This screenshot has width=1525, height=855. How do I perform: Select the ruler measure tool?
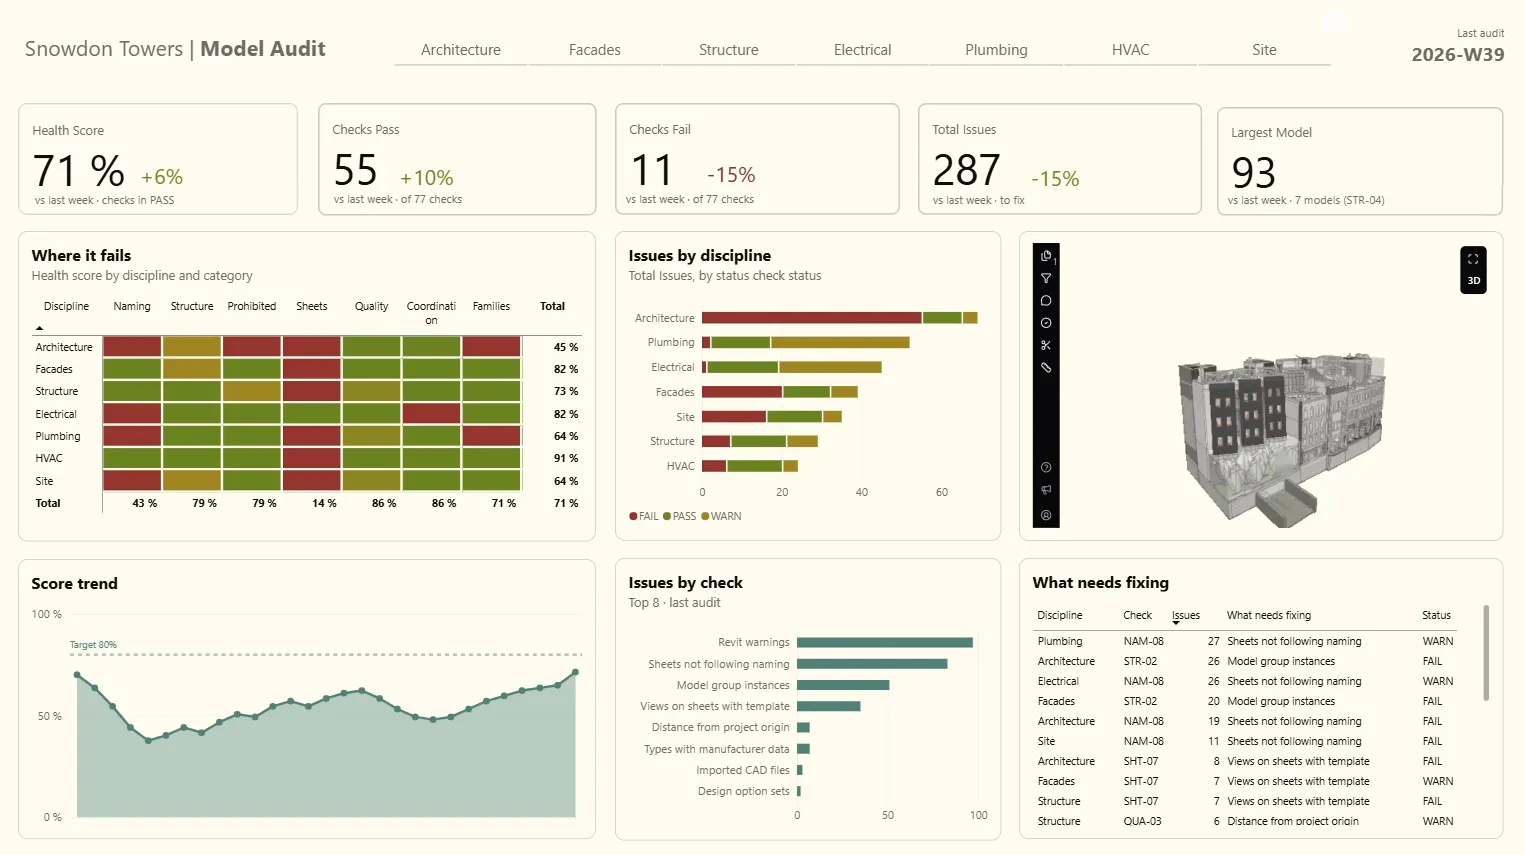click(1046, 368)
